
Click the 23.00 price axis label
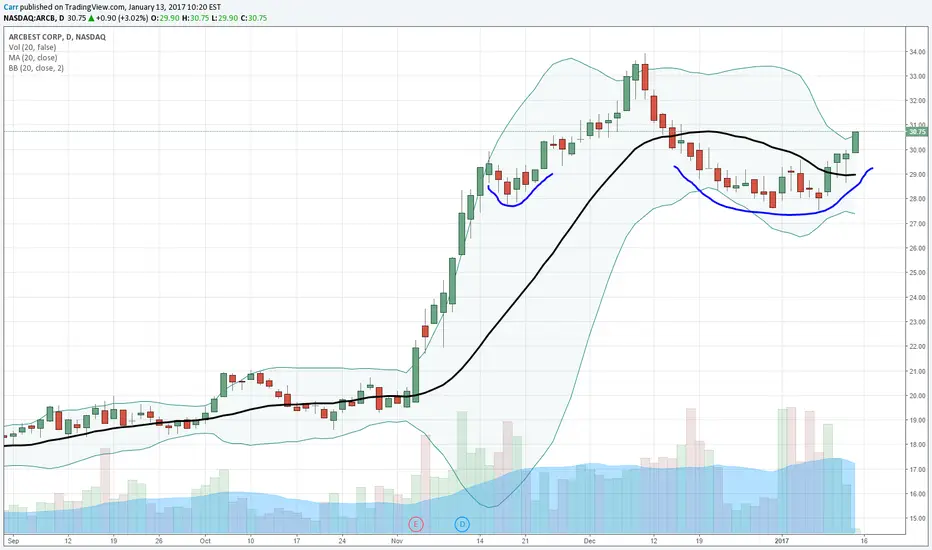pos(917,322)
